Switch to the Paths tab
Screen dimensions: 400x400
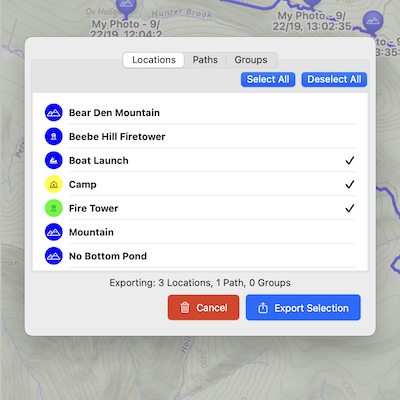click(x=205, y=60)
